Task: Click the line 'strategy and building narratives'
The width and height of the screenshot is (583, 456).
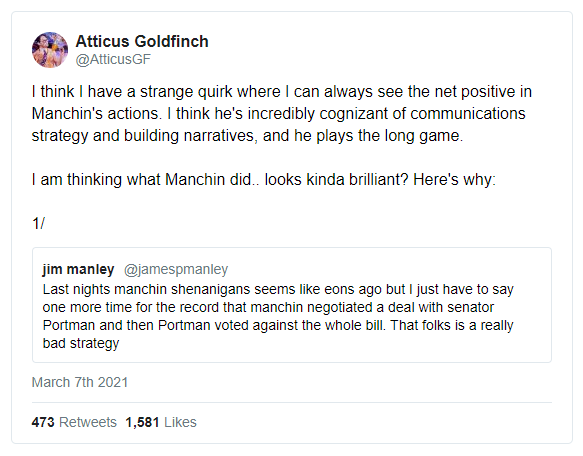Action: 247,135
